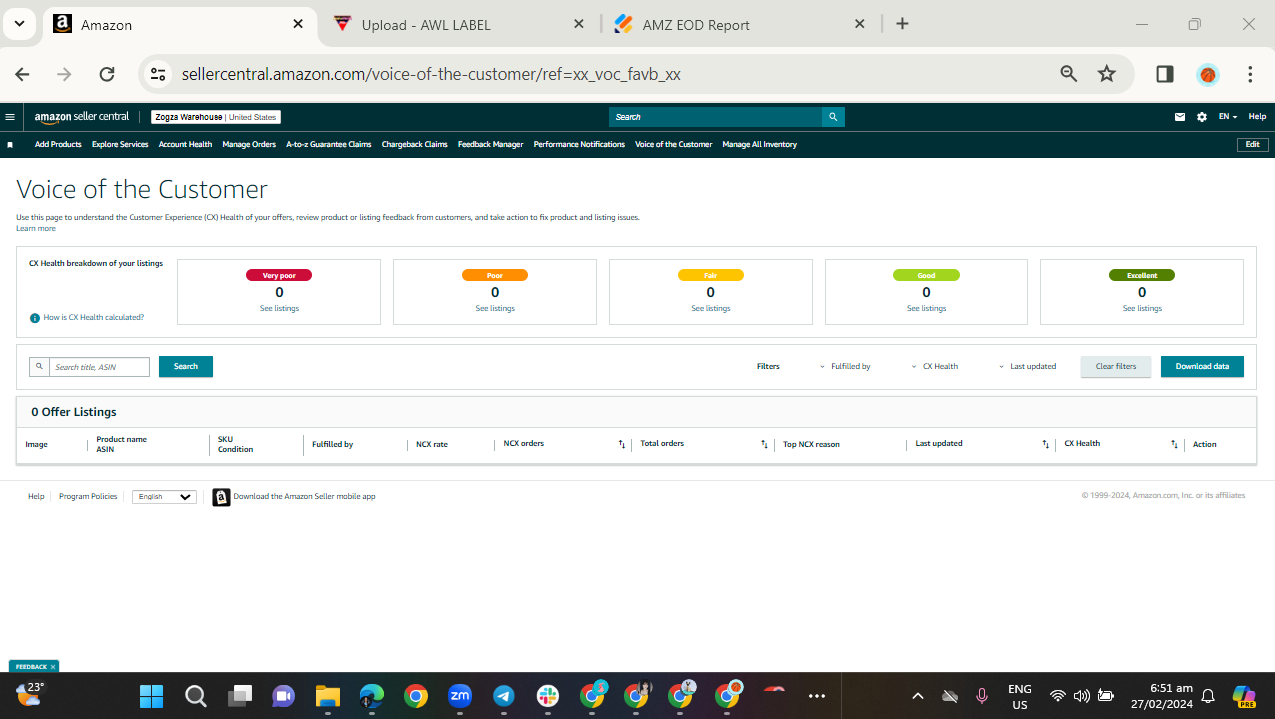Click the Learn more link
This screenshot has height=719, width=1275.
pos(36,229)
